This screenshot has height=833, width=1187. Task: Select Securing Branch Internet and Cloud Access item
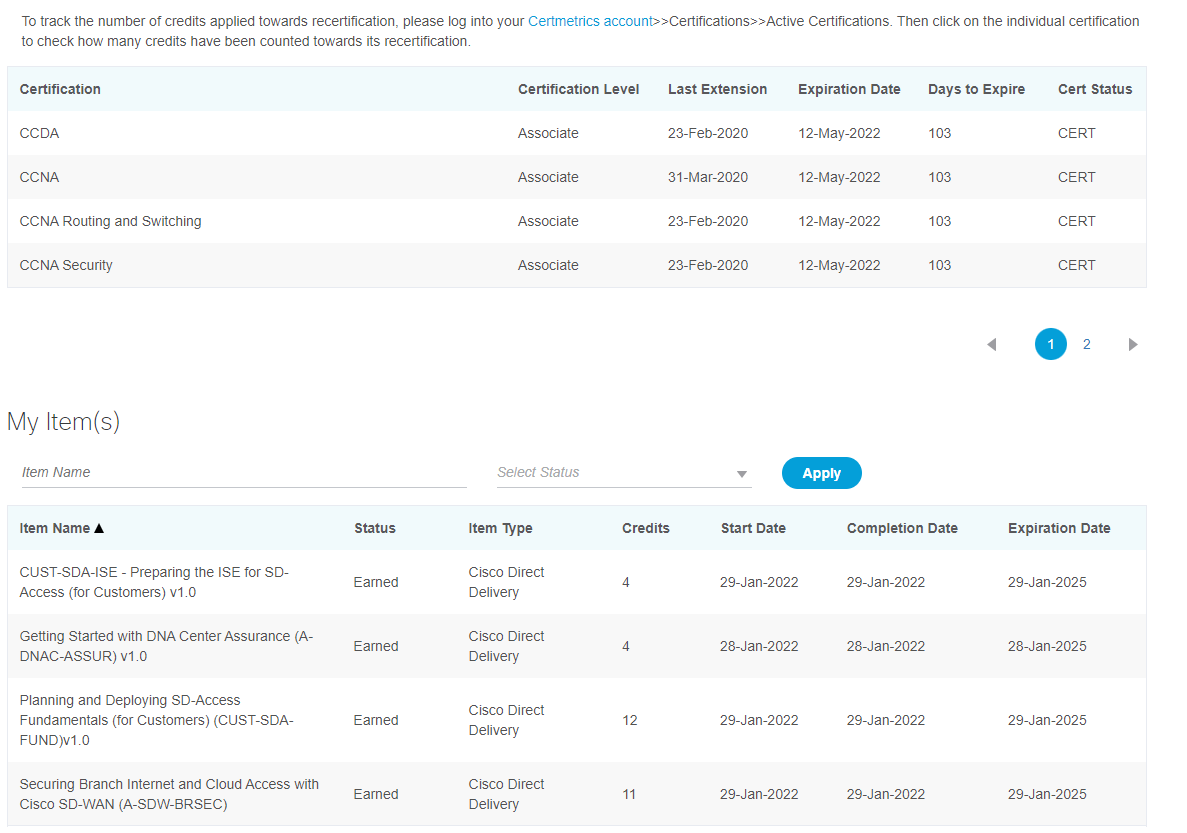coord(170,794)
